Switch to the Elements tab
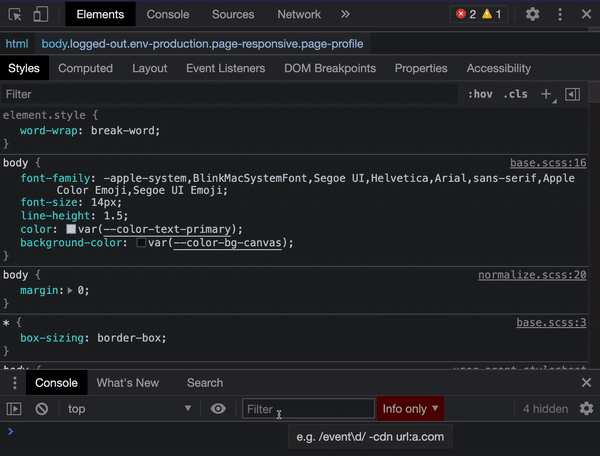Screen dimensions: 600x456 click(100, 15)
